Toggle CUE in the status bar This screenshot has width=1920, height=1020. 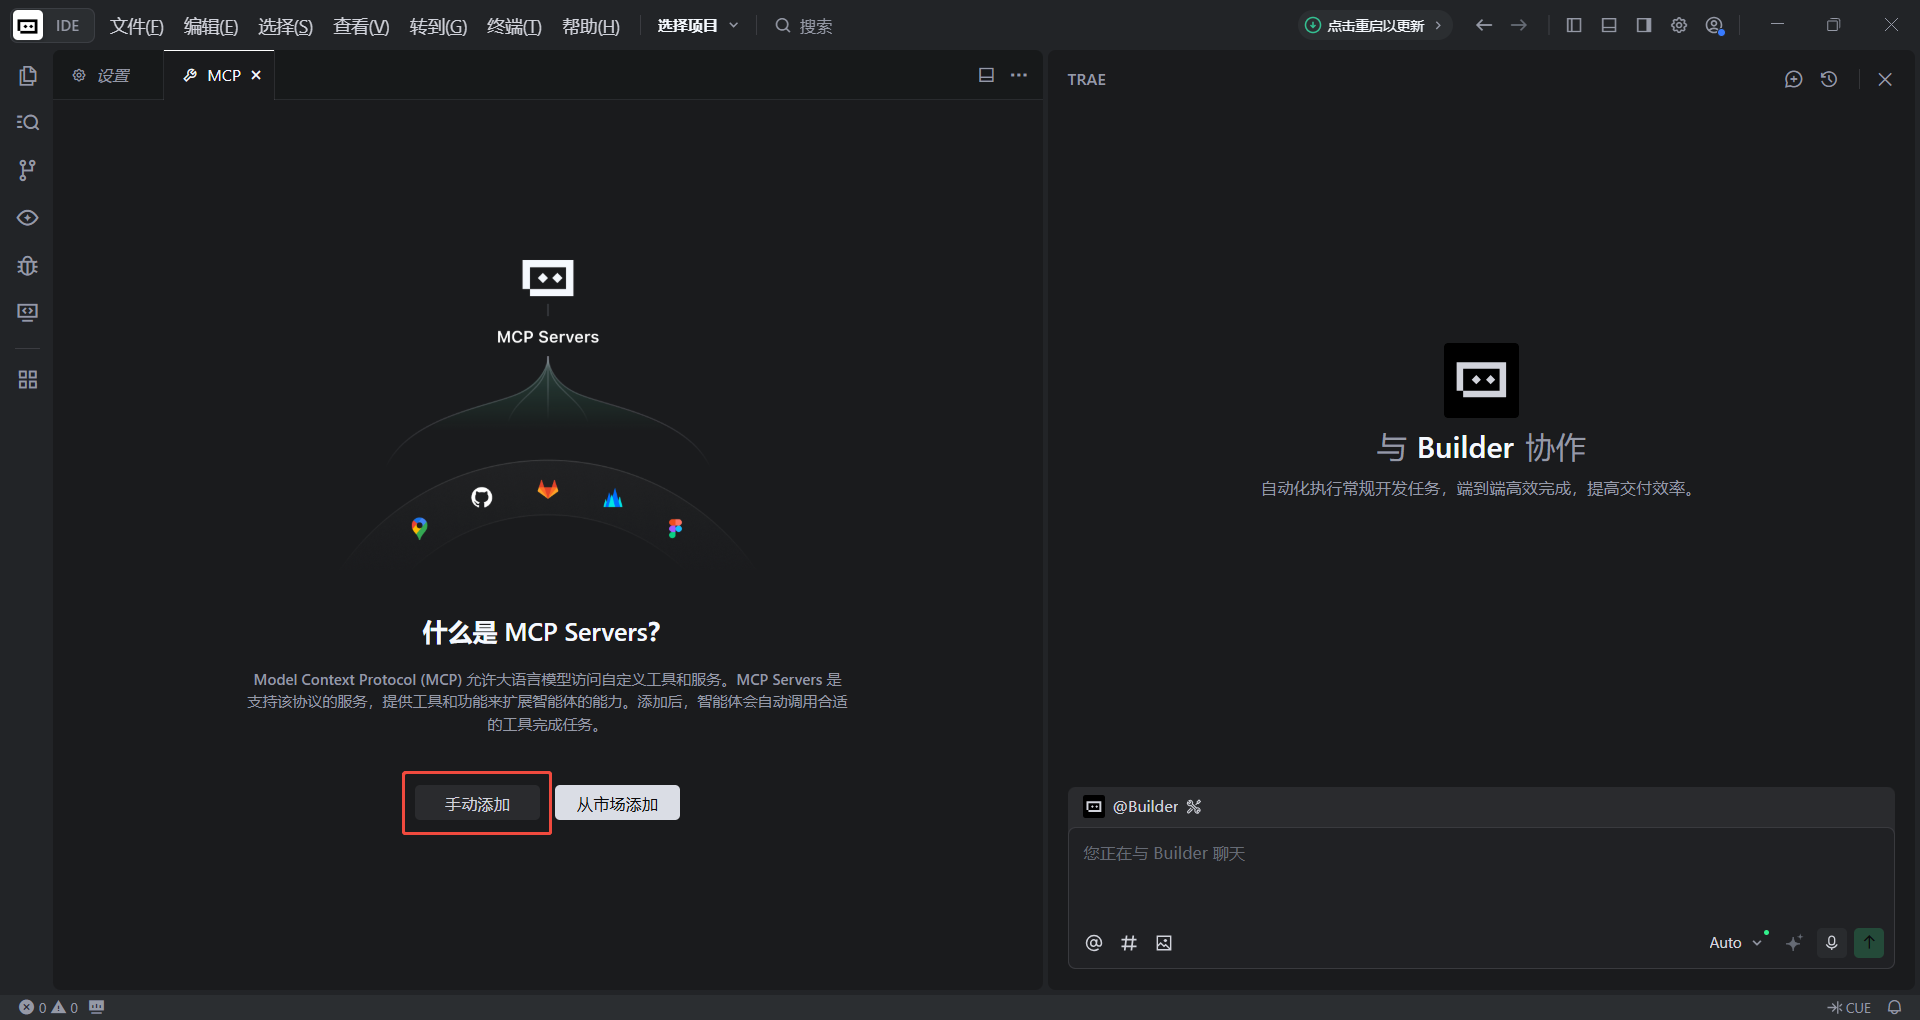(1849, 1008)
